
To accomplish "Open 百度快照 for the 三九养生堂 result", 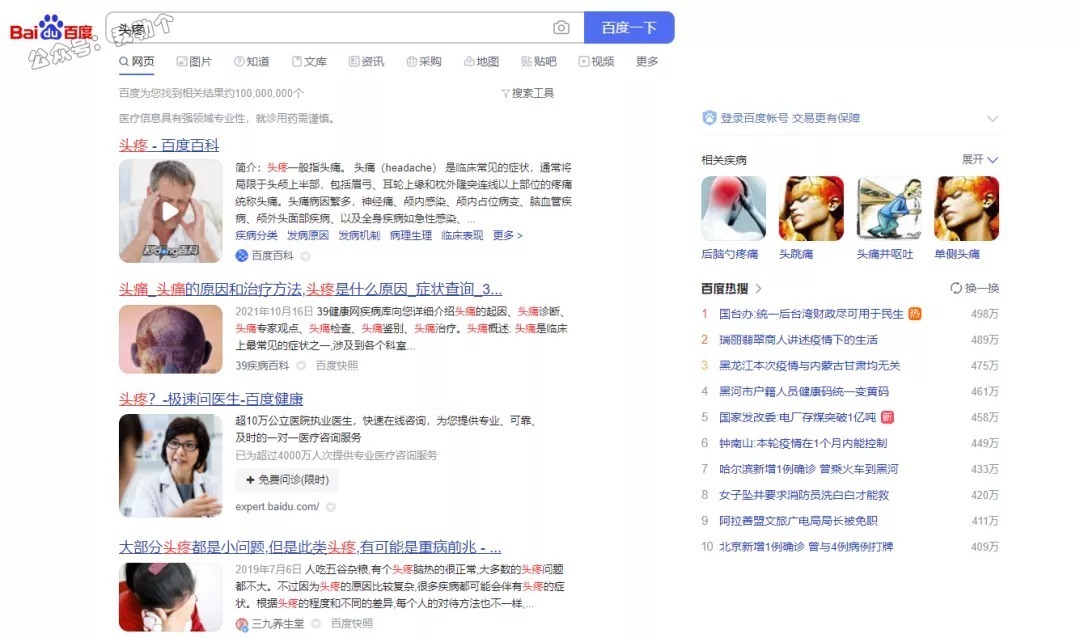I will click(352, 624).
